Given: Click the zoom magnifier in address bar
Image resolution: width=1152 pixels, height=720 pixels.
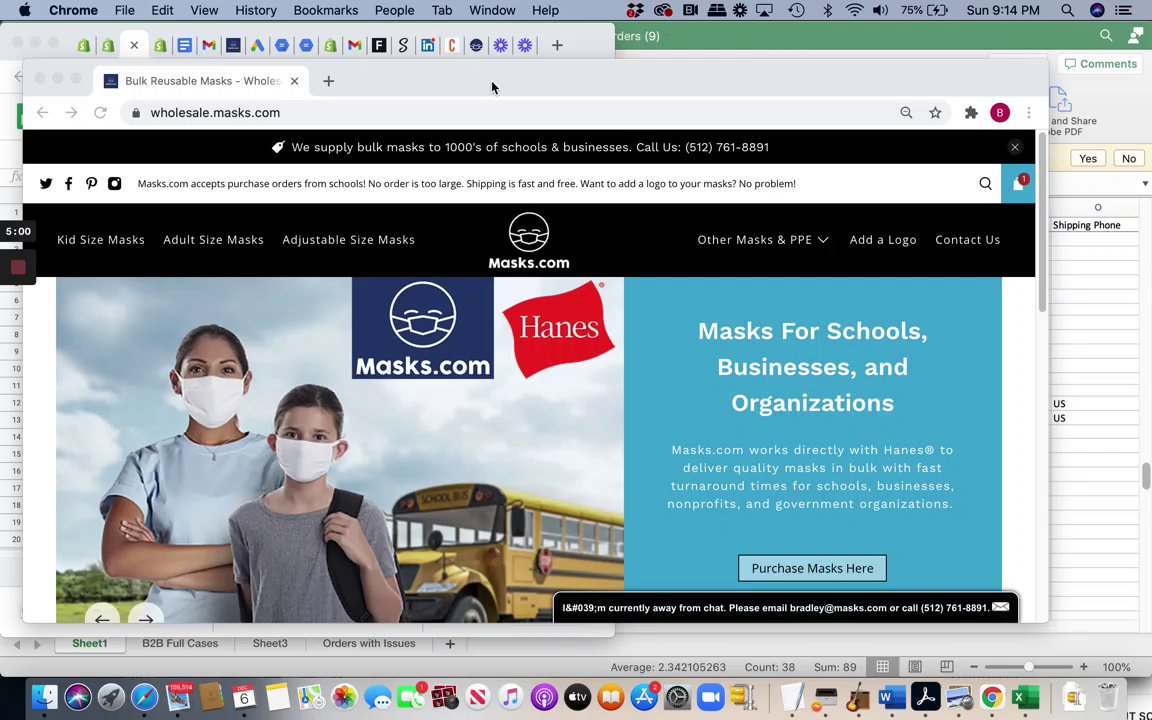Looking at the screenshot, I should [906, 112].
